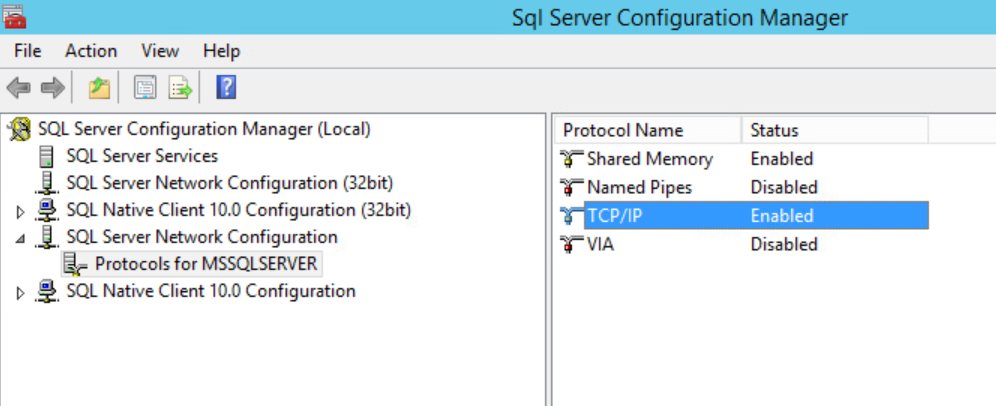Image resolution: width=996 pixels, height=406 pixels.
Task: Collapse the SQL Server Network Configuration node
Action: click(x=20, y=239)
